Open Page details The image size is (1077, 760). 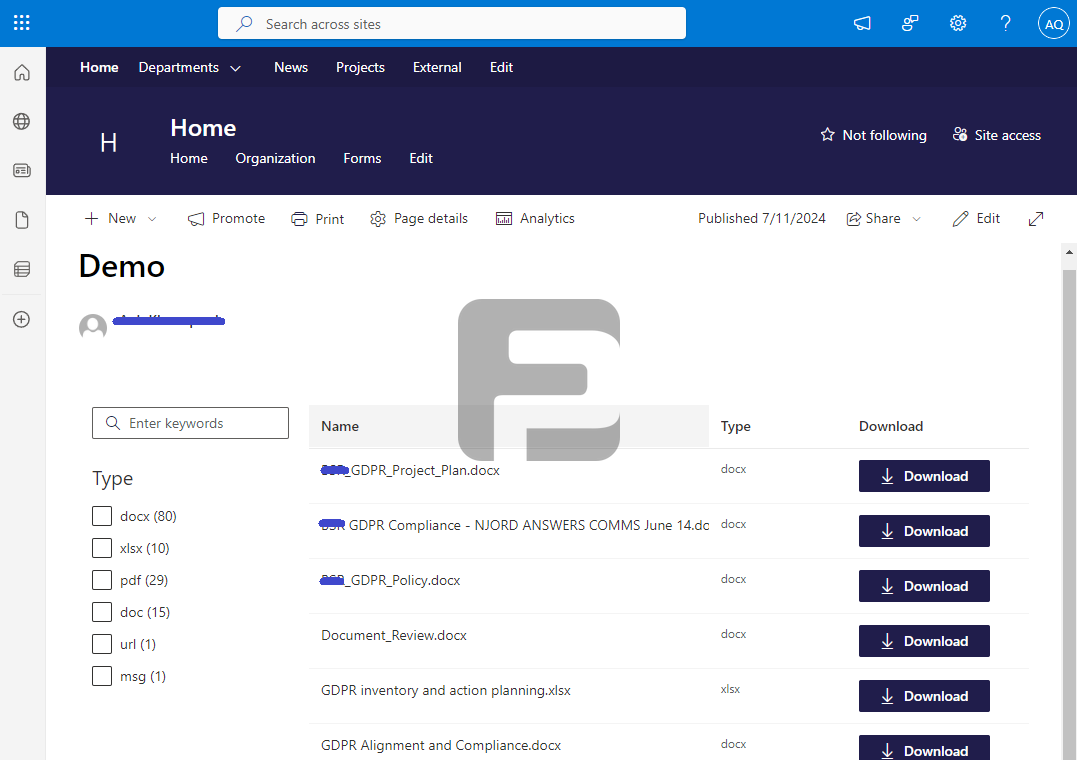pyautogui.click(x=418, y=218)
